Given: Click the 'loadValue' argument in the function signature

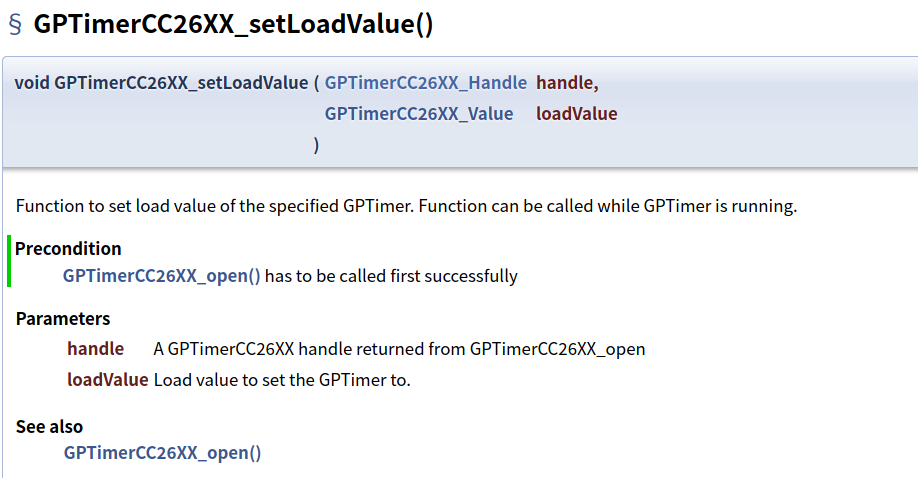Looking at the screenshot, I should [576, 114].
